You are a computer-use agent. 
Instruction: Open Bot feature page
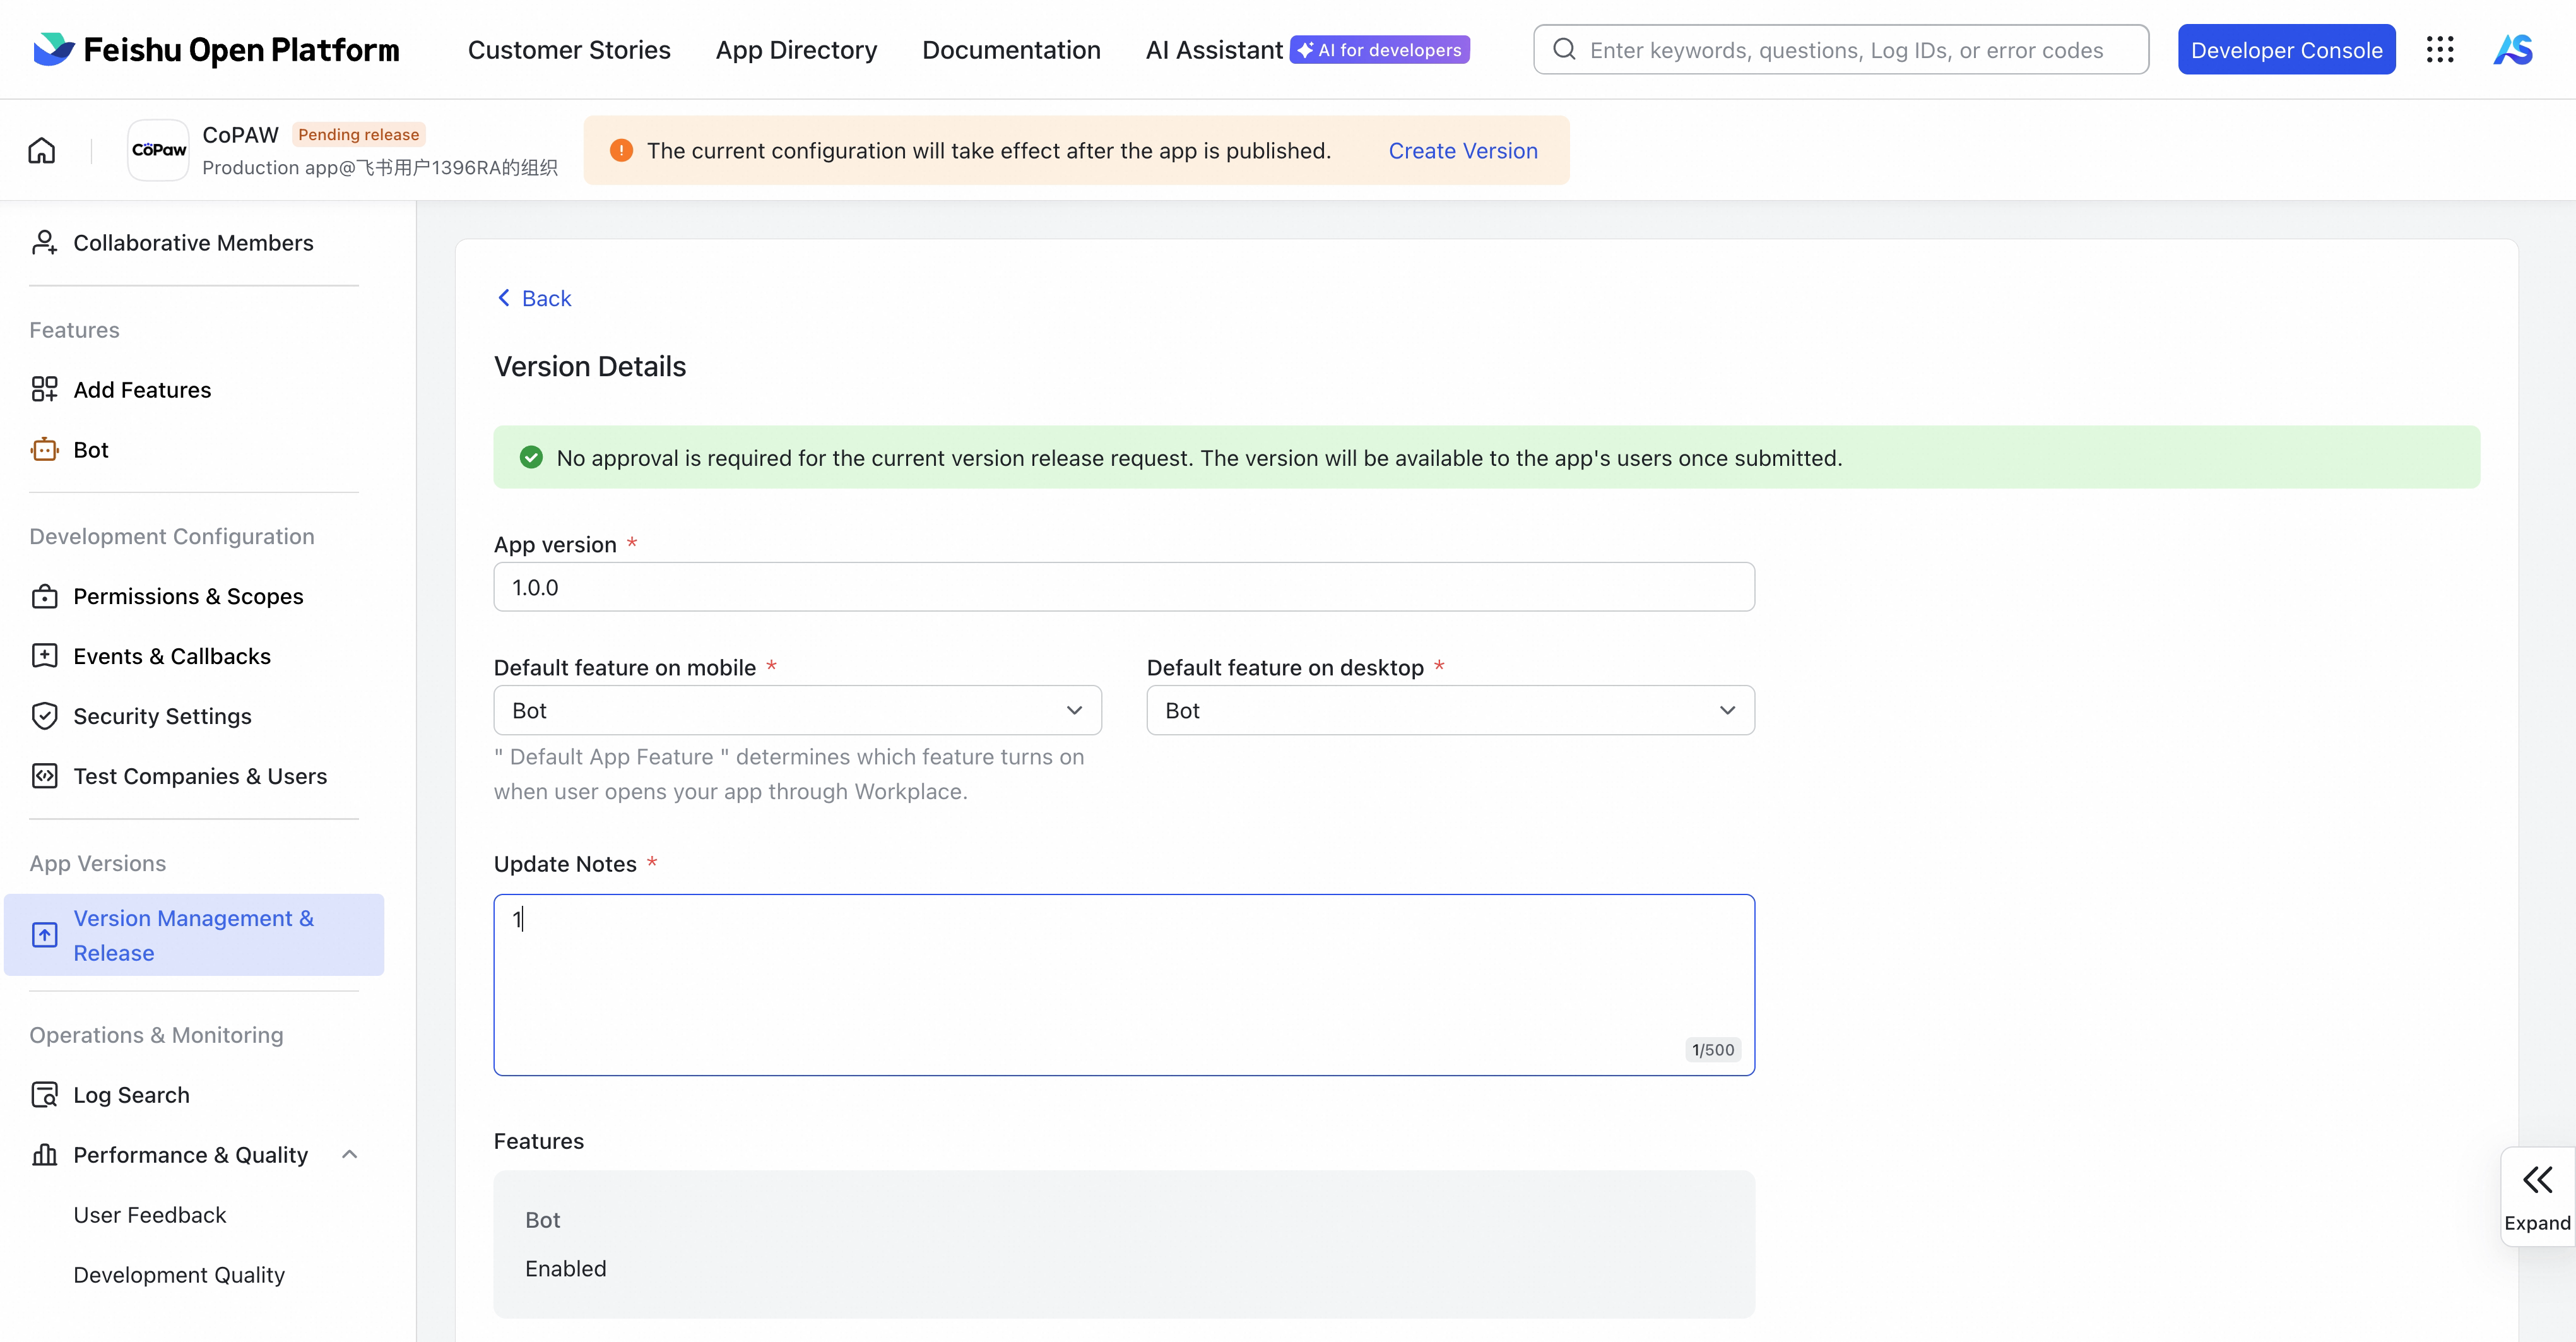tap(90, 450)
